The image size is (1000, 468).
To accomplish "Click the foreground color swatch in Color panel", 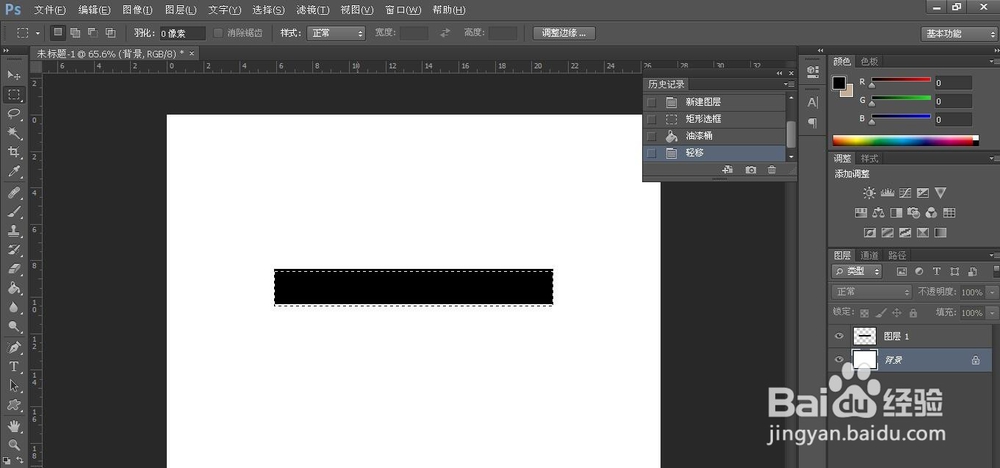I will tap(839, 83).
